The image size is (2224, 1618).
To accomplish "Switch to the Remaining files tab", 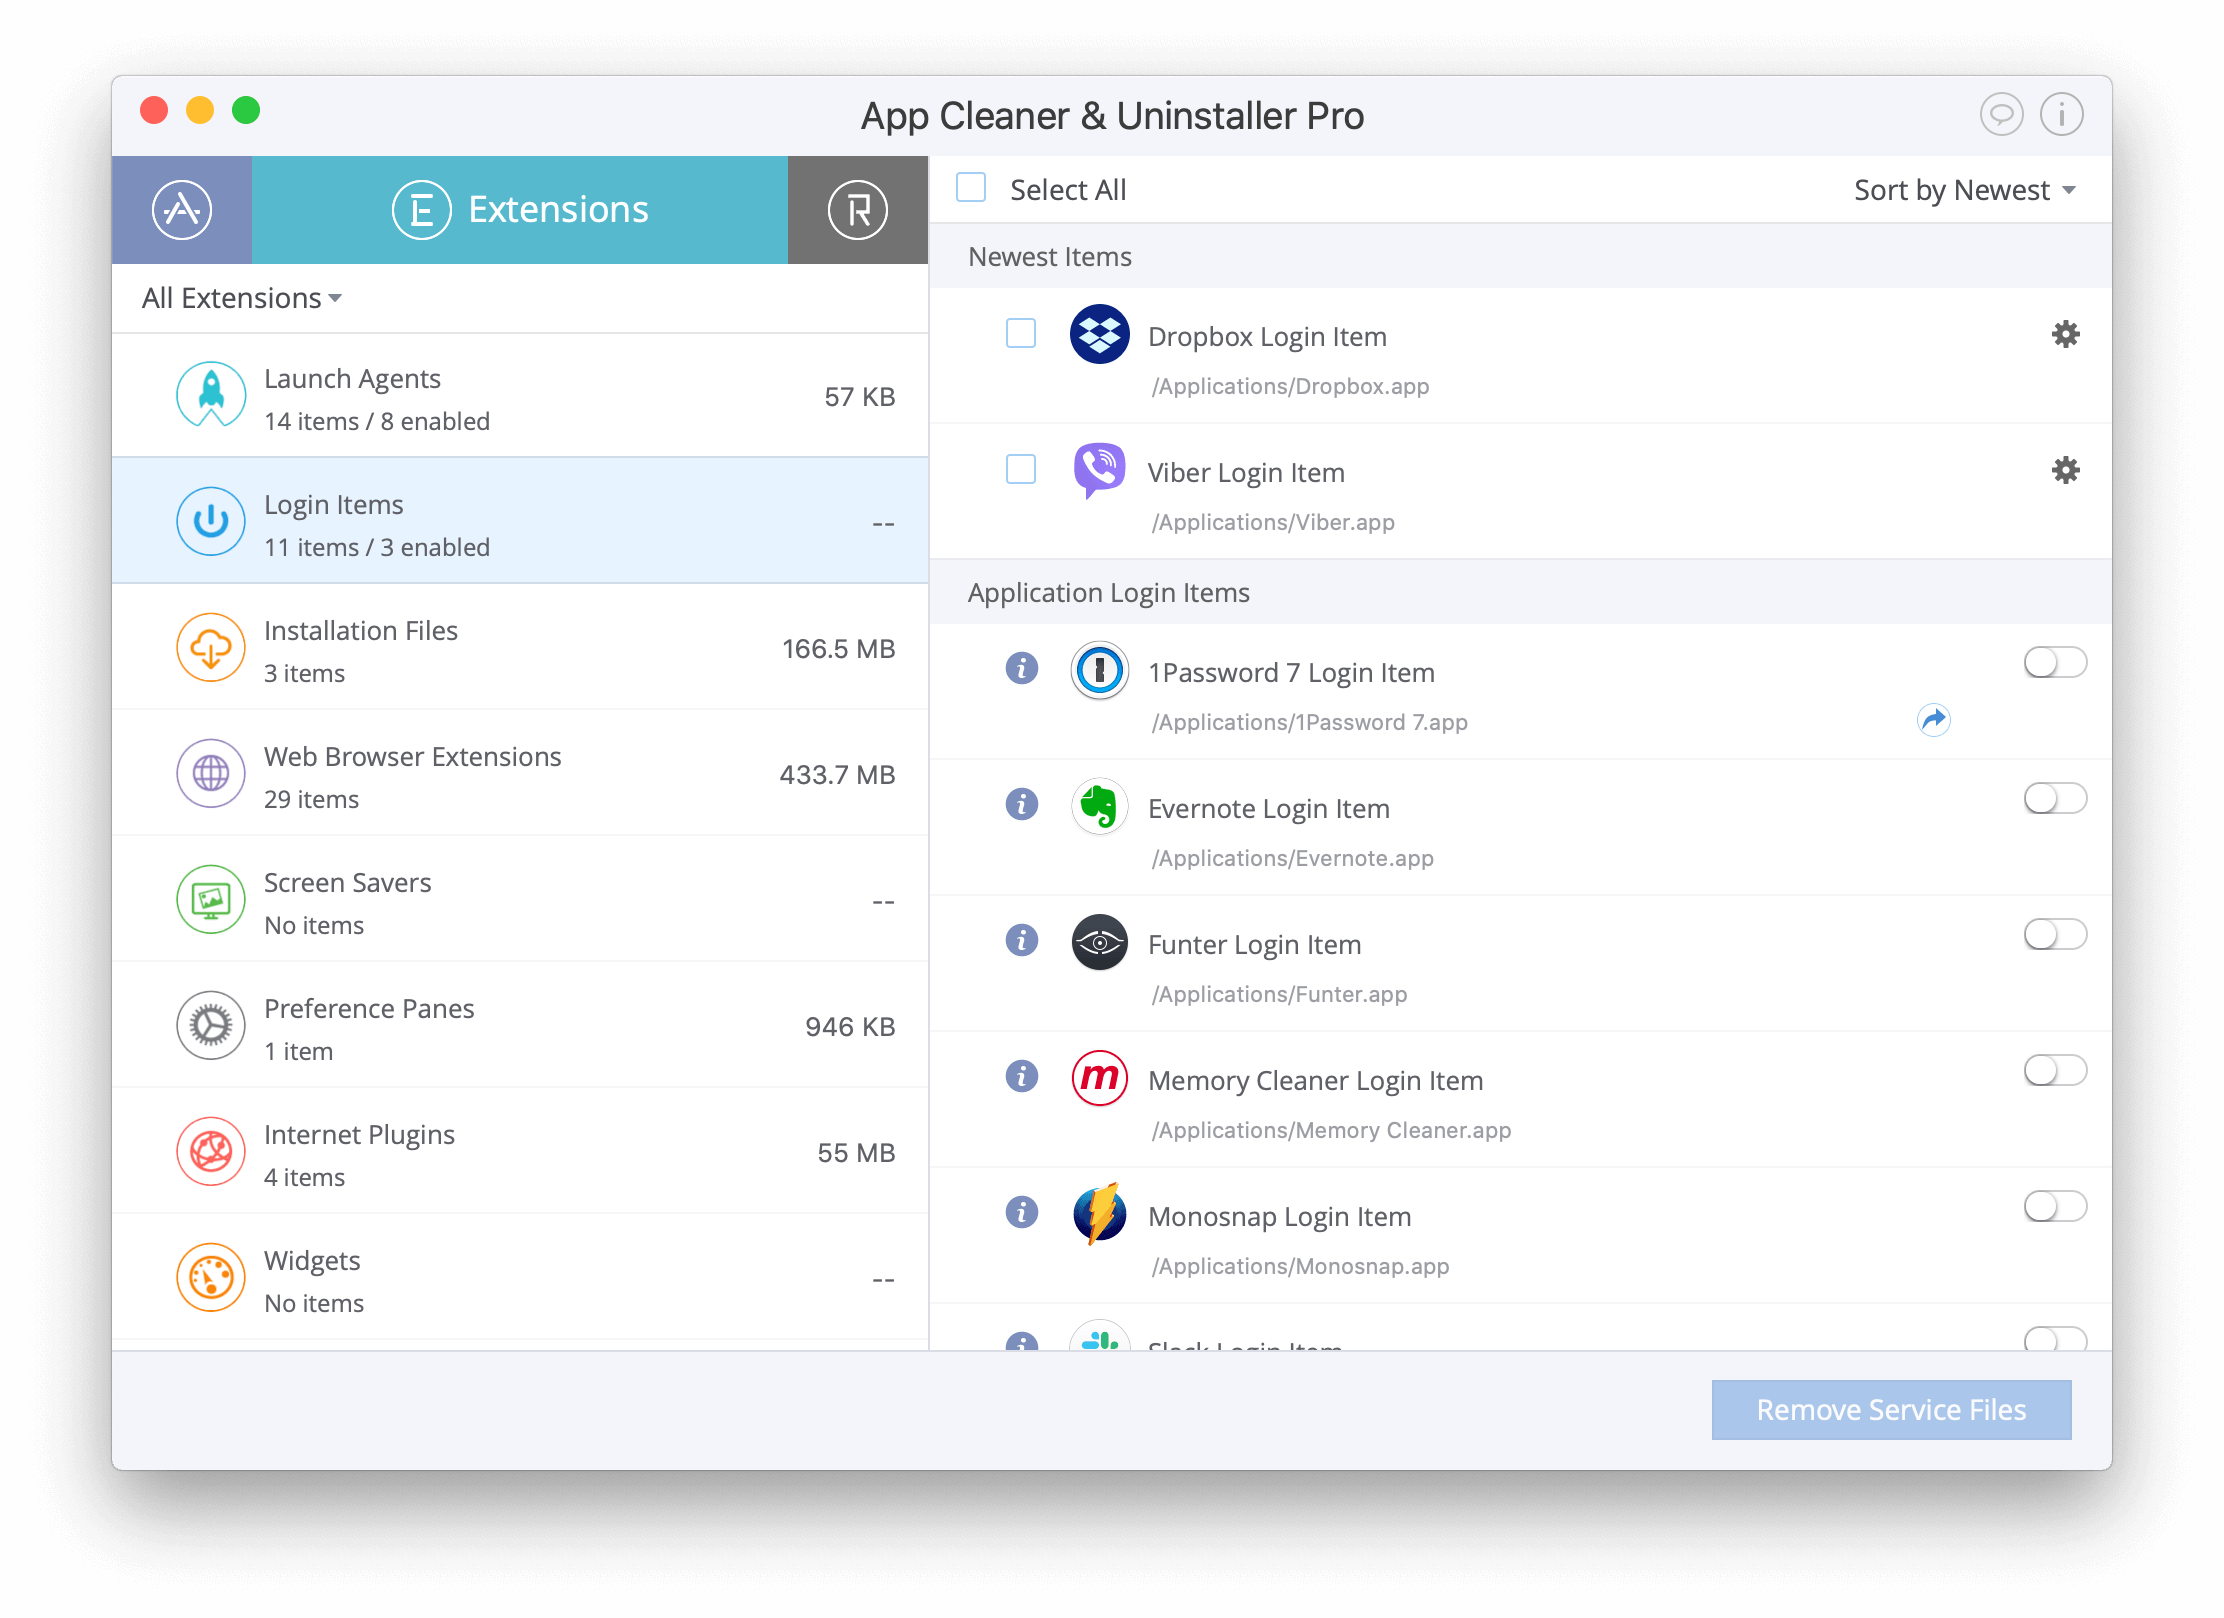I will pyautogui.click(x=858, y=209).
